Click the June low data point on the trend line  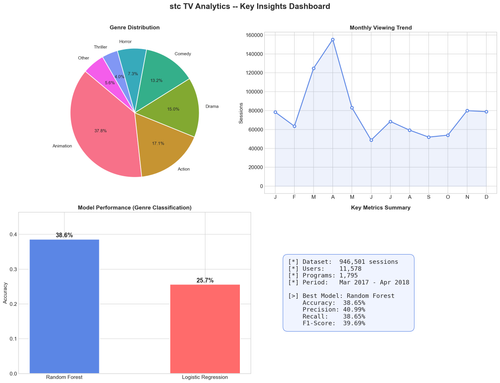(371, 140)
